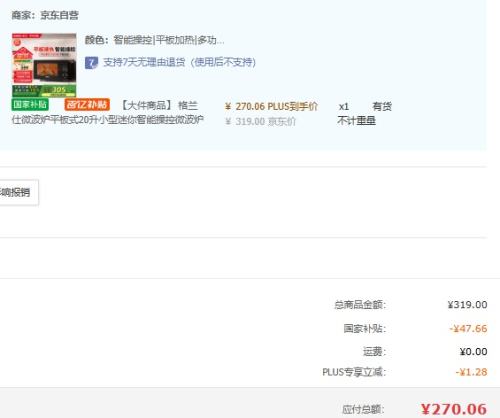Open 支持7天无理由退货 return policy link

tap(179, 62)
